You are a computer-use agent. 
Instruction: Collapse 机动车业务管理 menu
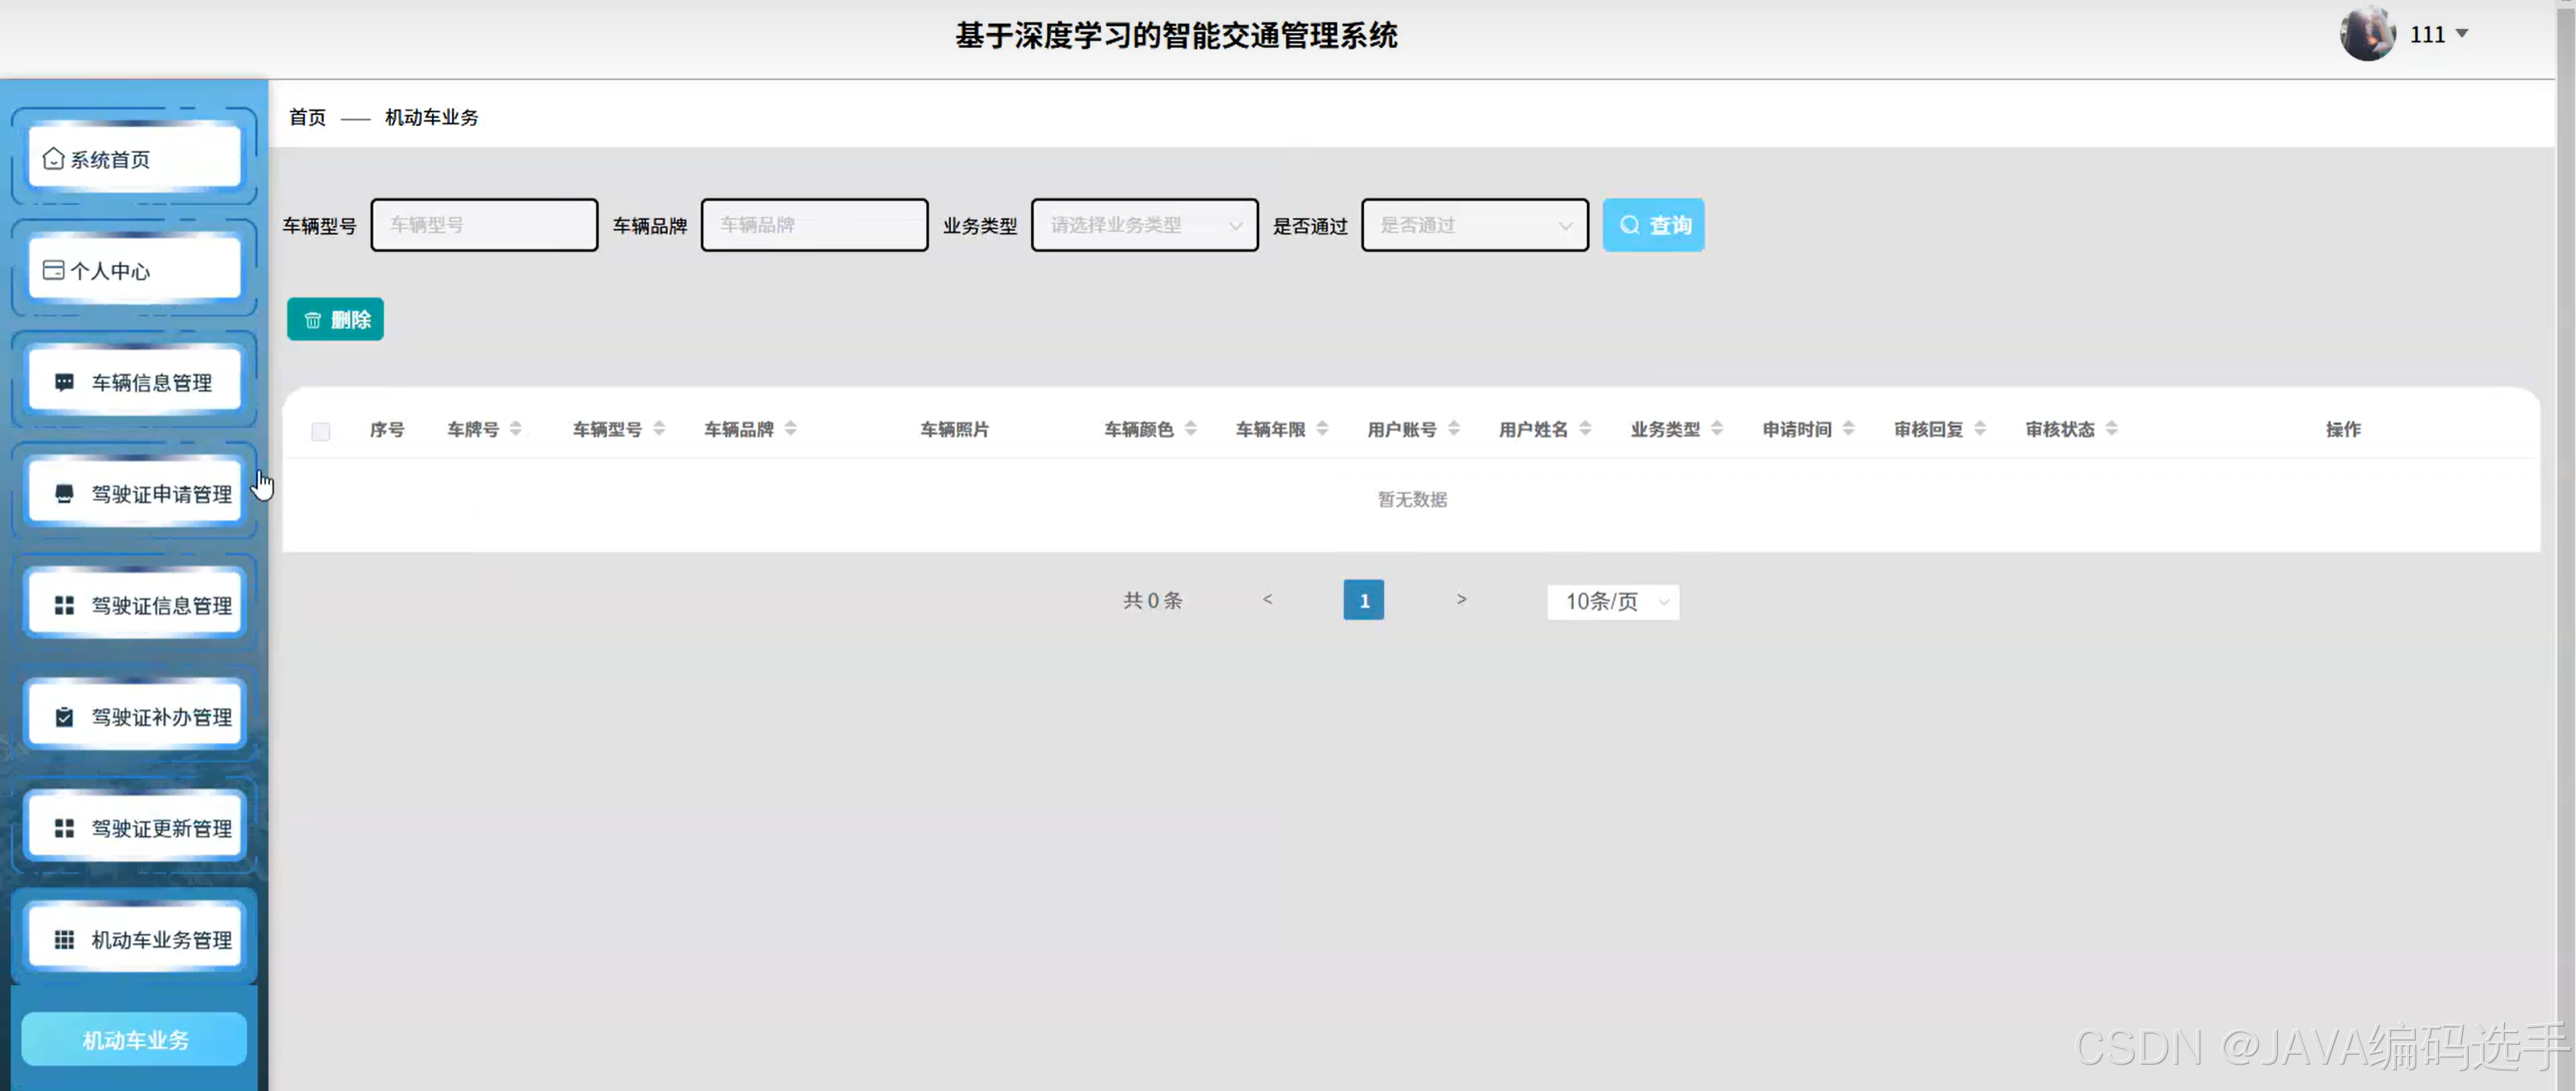point(134,939)
